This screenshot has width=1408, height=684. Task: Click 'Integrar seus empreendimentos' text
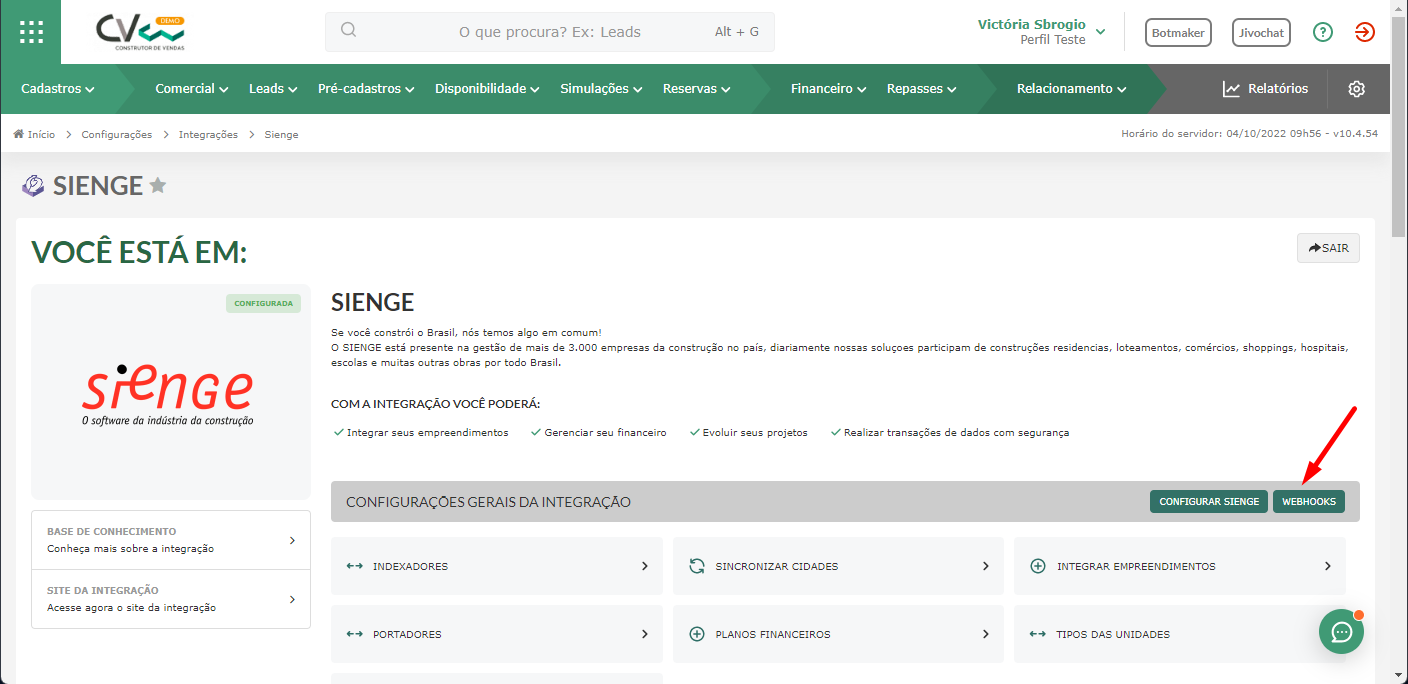tap(427, 433)
